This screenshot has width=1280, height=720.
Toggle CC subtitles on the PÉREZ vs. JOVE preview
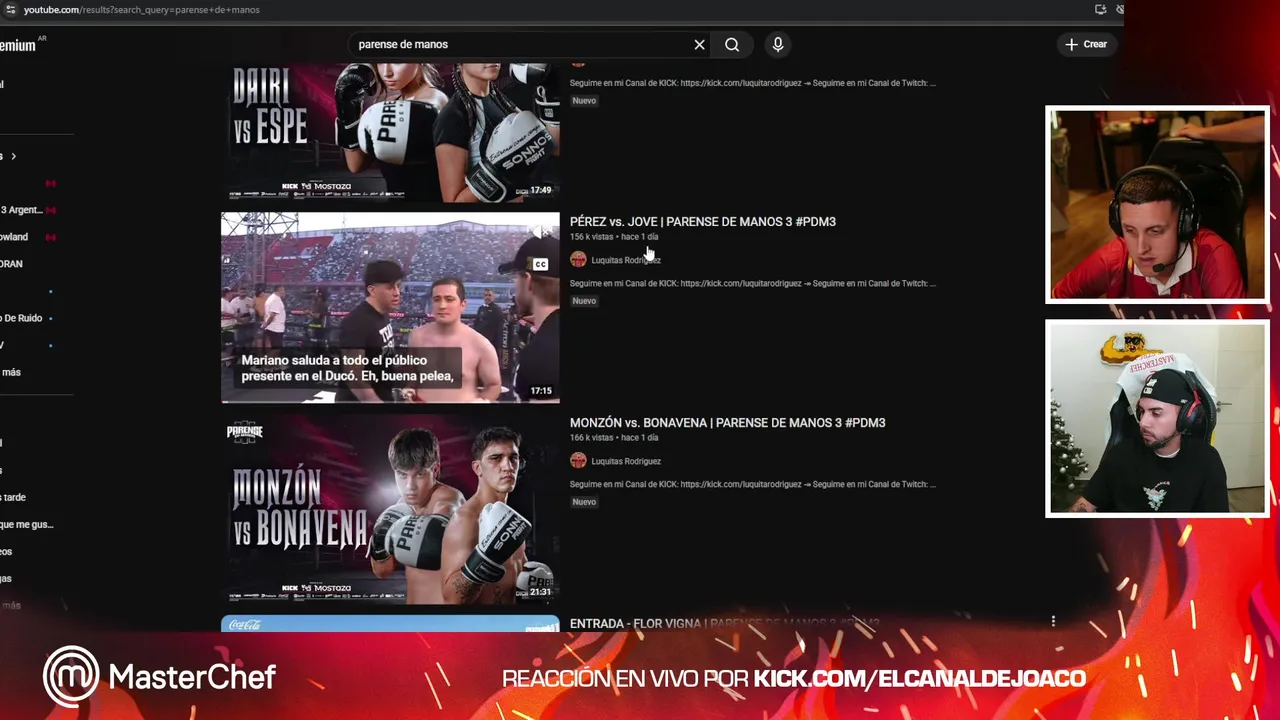click(540, 265)
